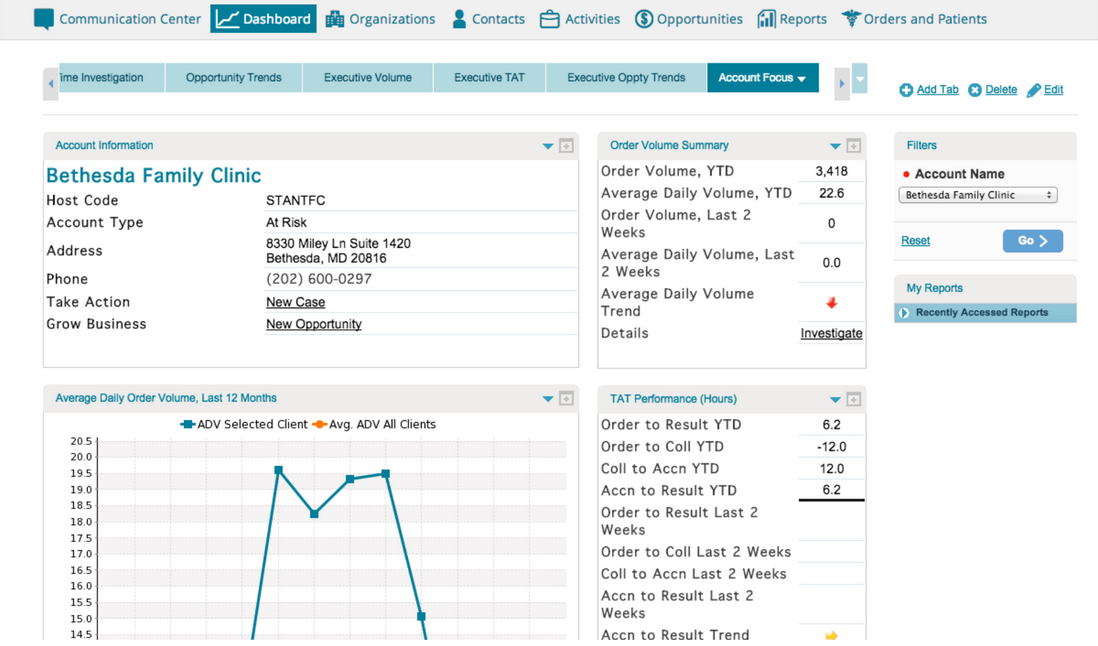Click the Avg. ADV All Clients legend marker

319,424
